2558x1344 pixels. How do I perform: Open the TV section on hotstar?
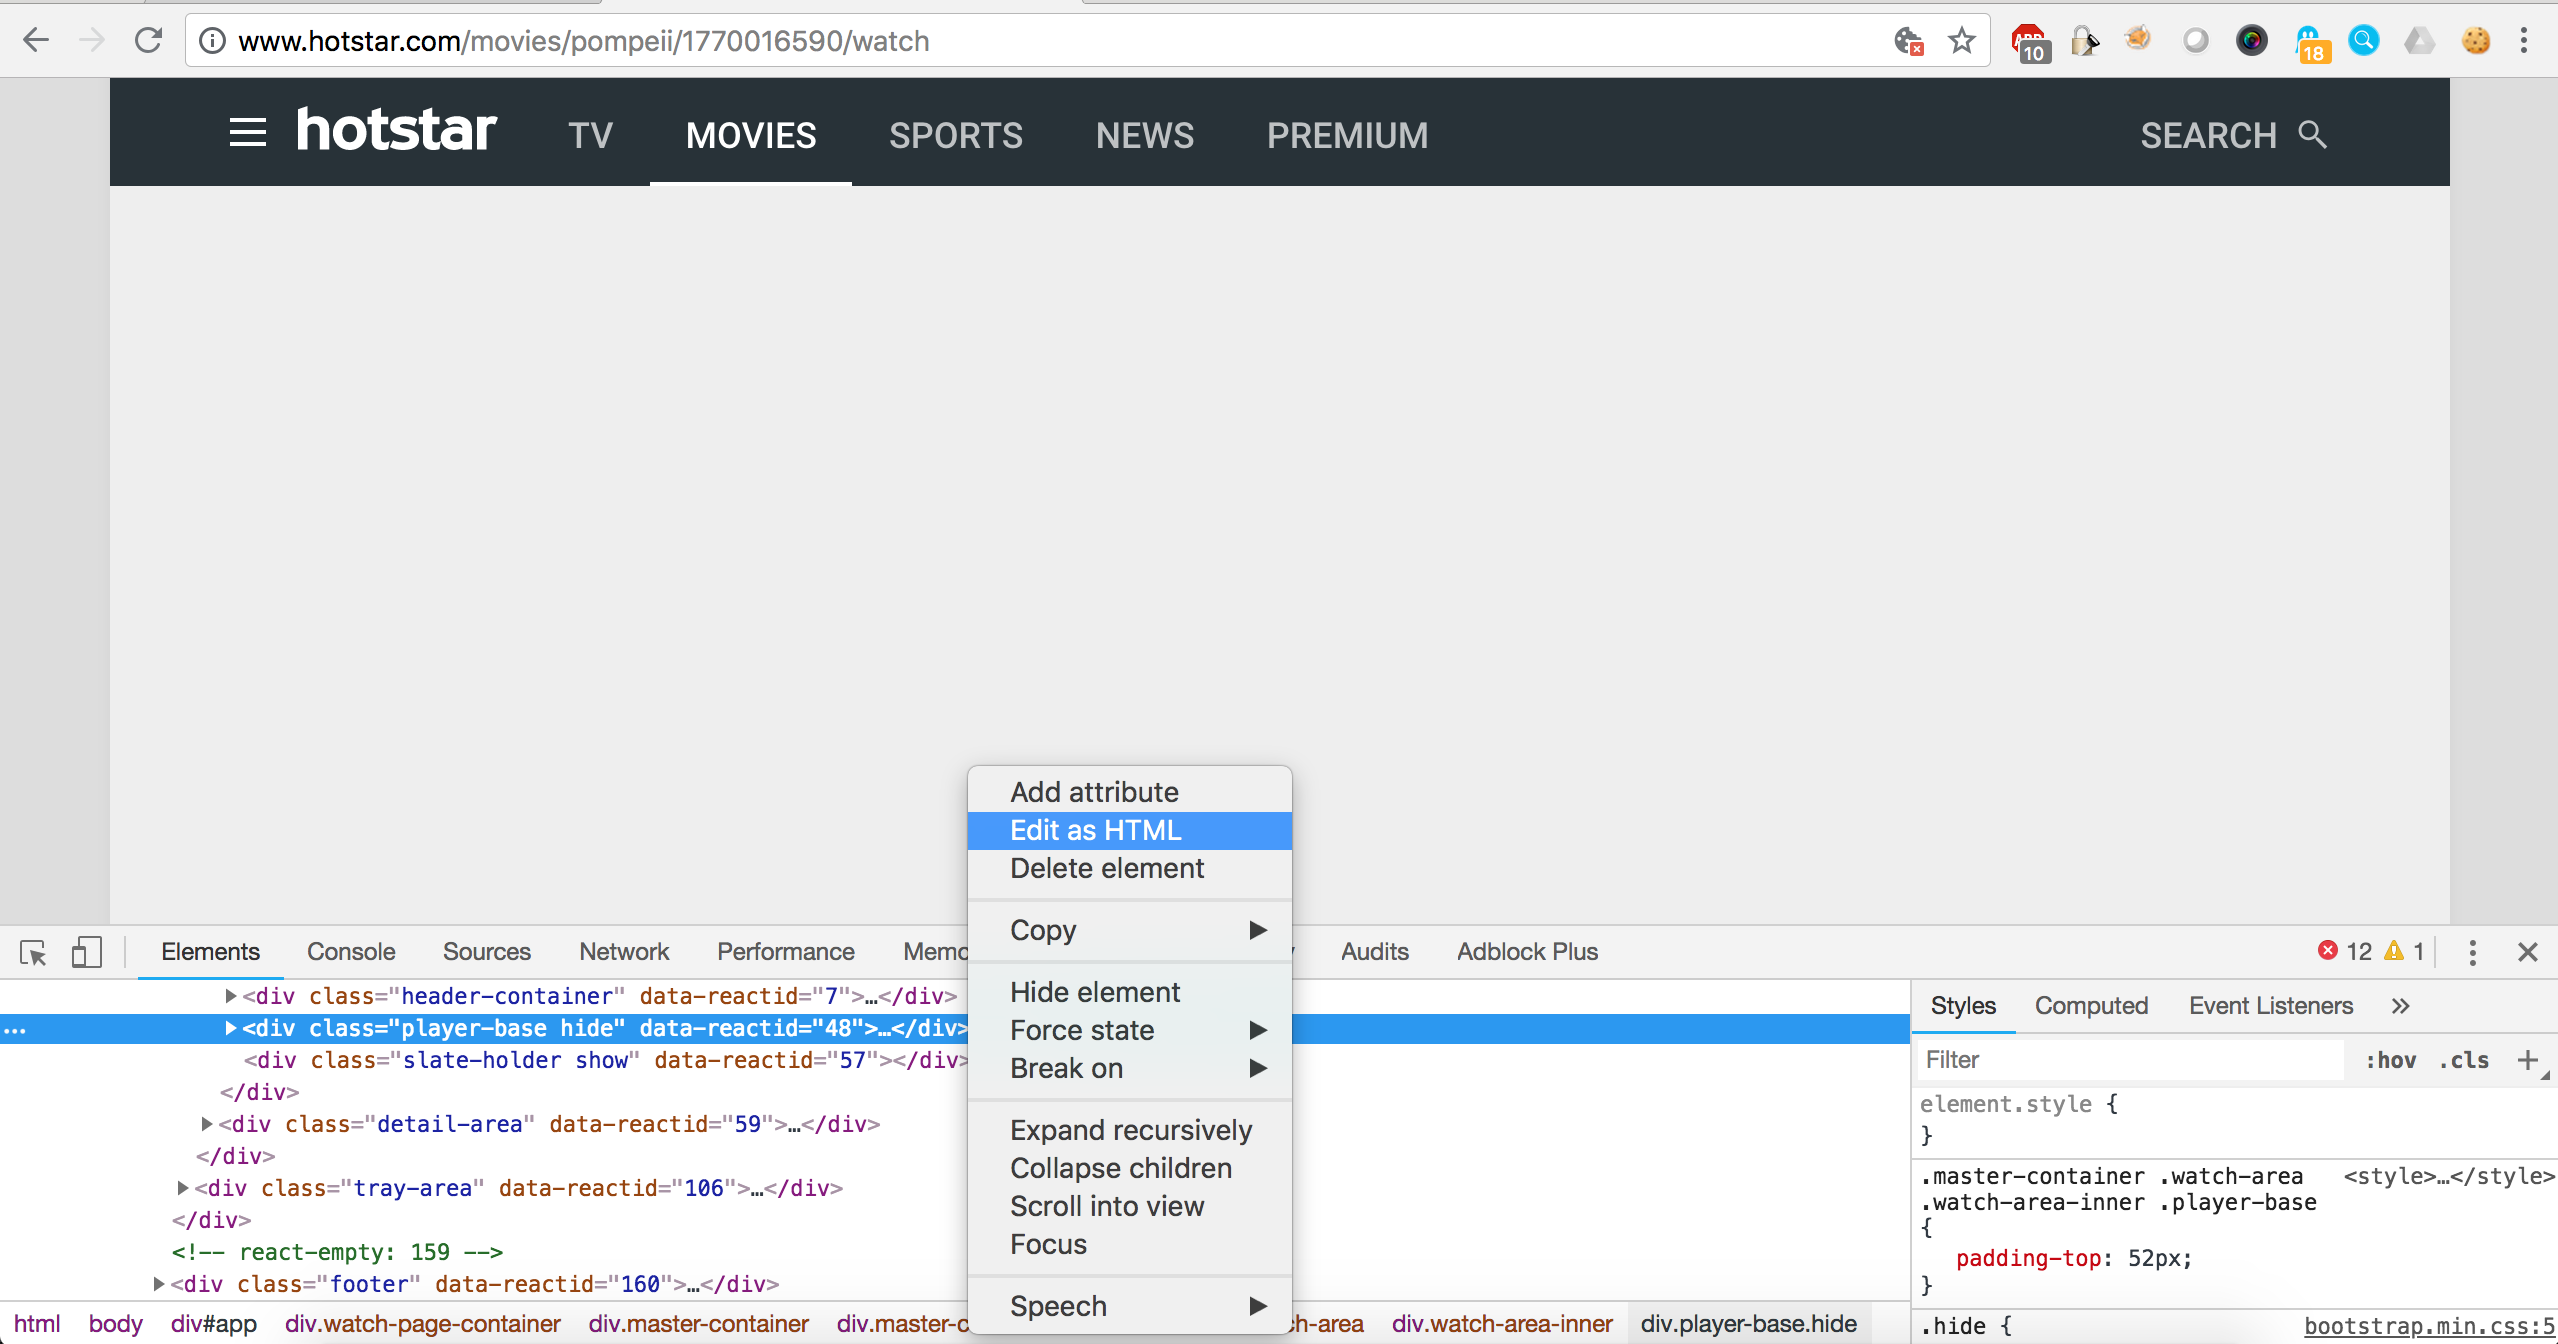(590, 135)
